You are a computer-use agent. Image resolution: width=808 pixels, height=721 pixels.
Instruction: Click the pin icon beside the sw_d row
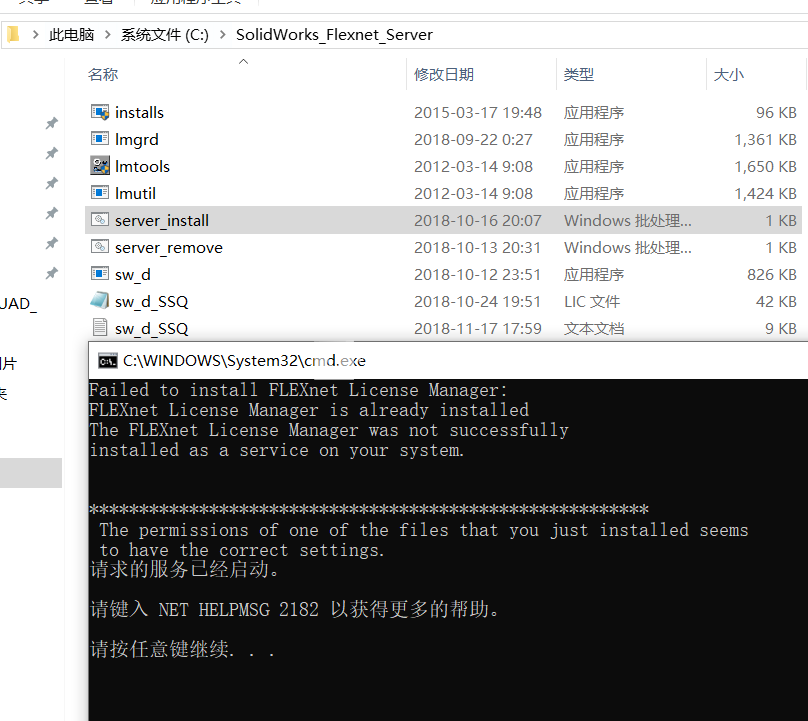pyautogui.click(x=52, y=273)
